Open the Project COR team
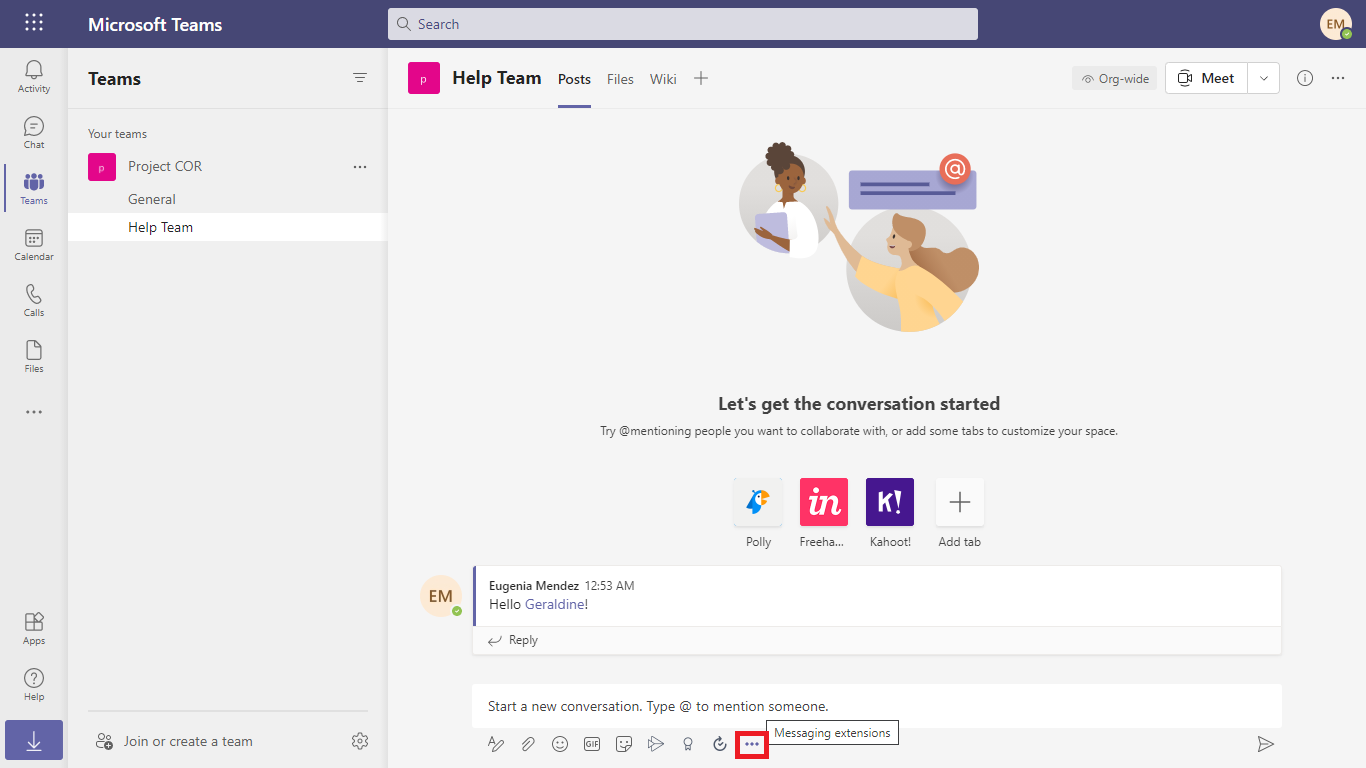Image resolution: width=1366 pixels, height=768 pixels. [x=165, y=167]
